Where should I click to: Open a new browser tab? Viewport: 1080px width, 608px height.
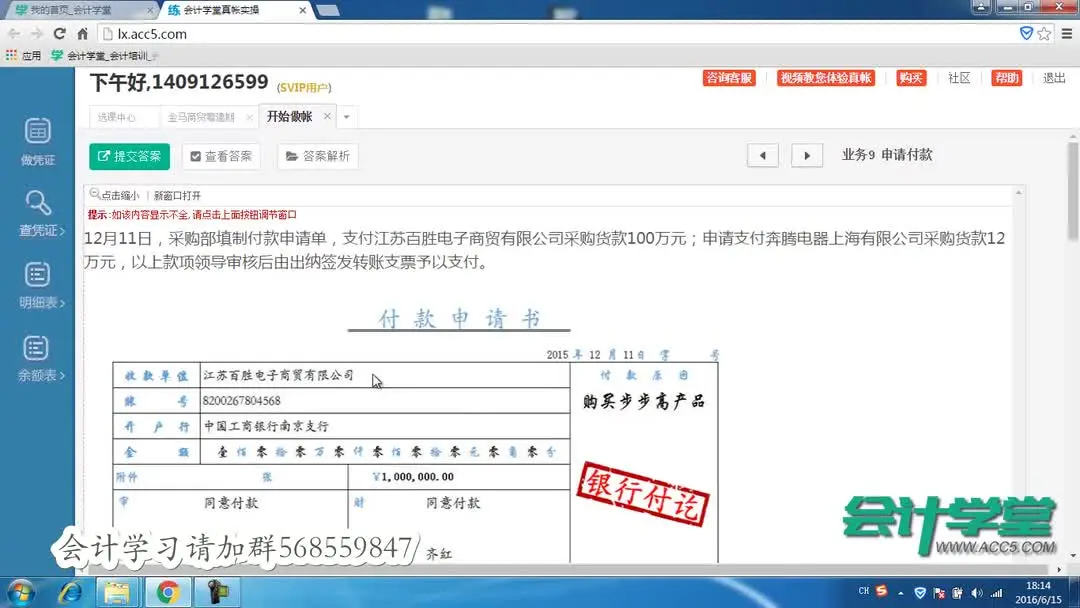(328, 10)
